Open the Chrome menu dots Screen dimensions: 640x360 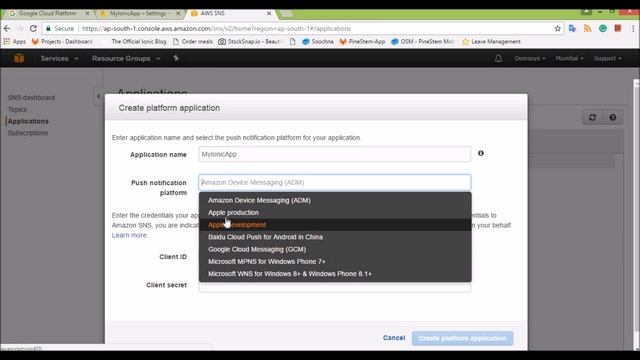click(633, 29)
